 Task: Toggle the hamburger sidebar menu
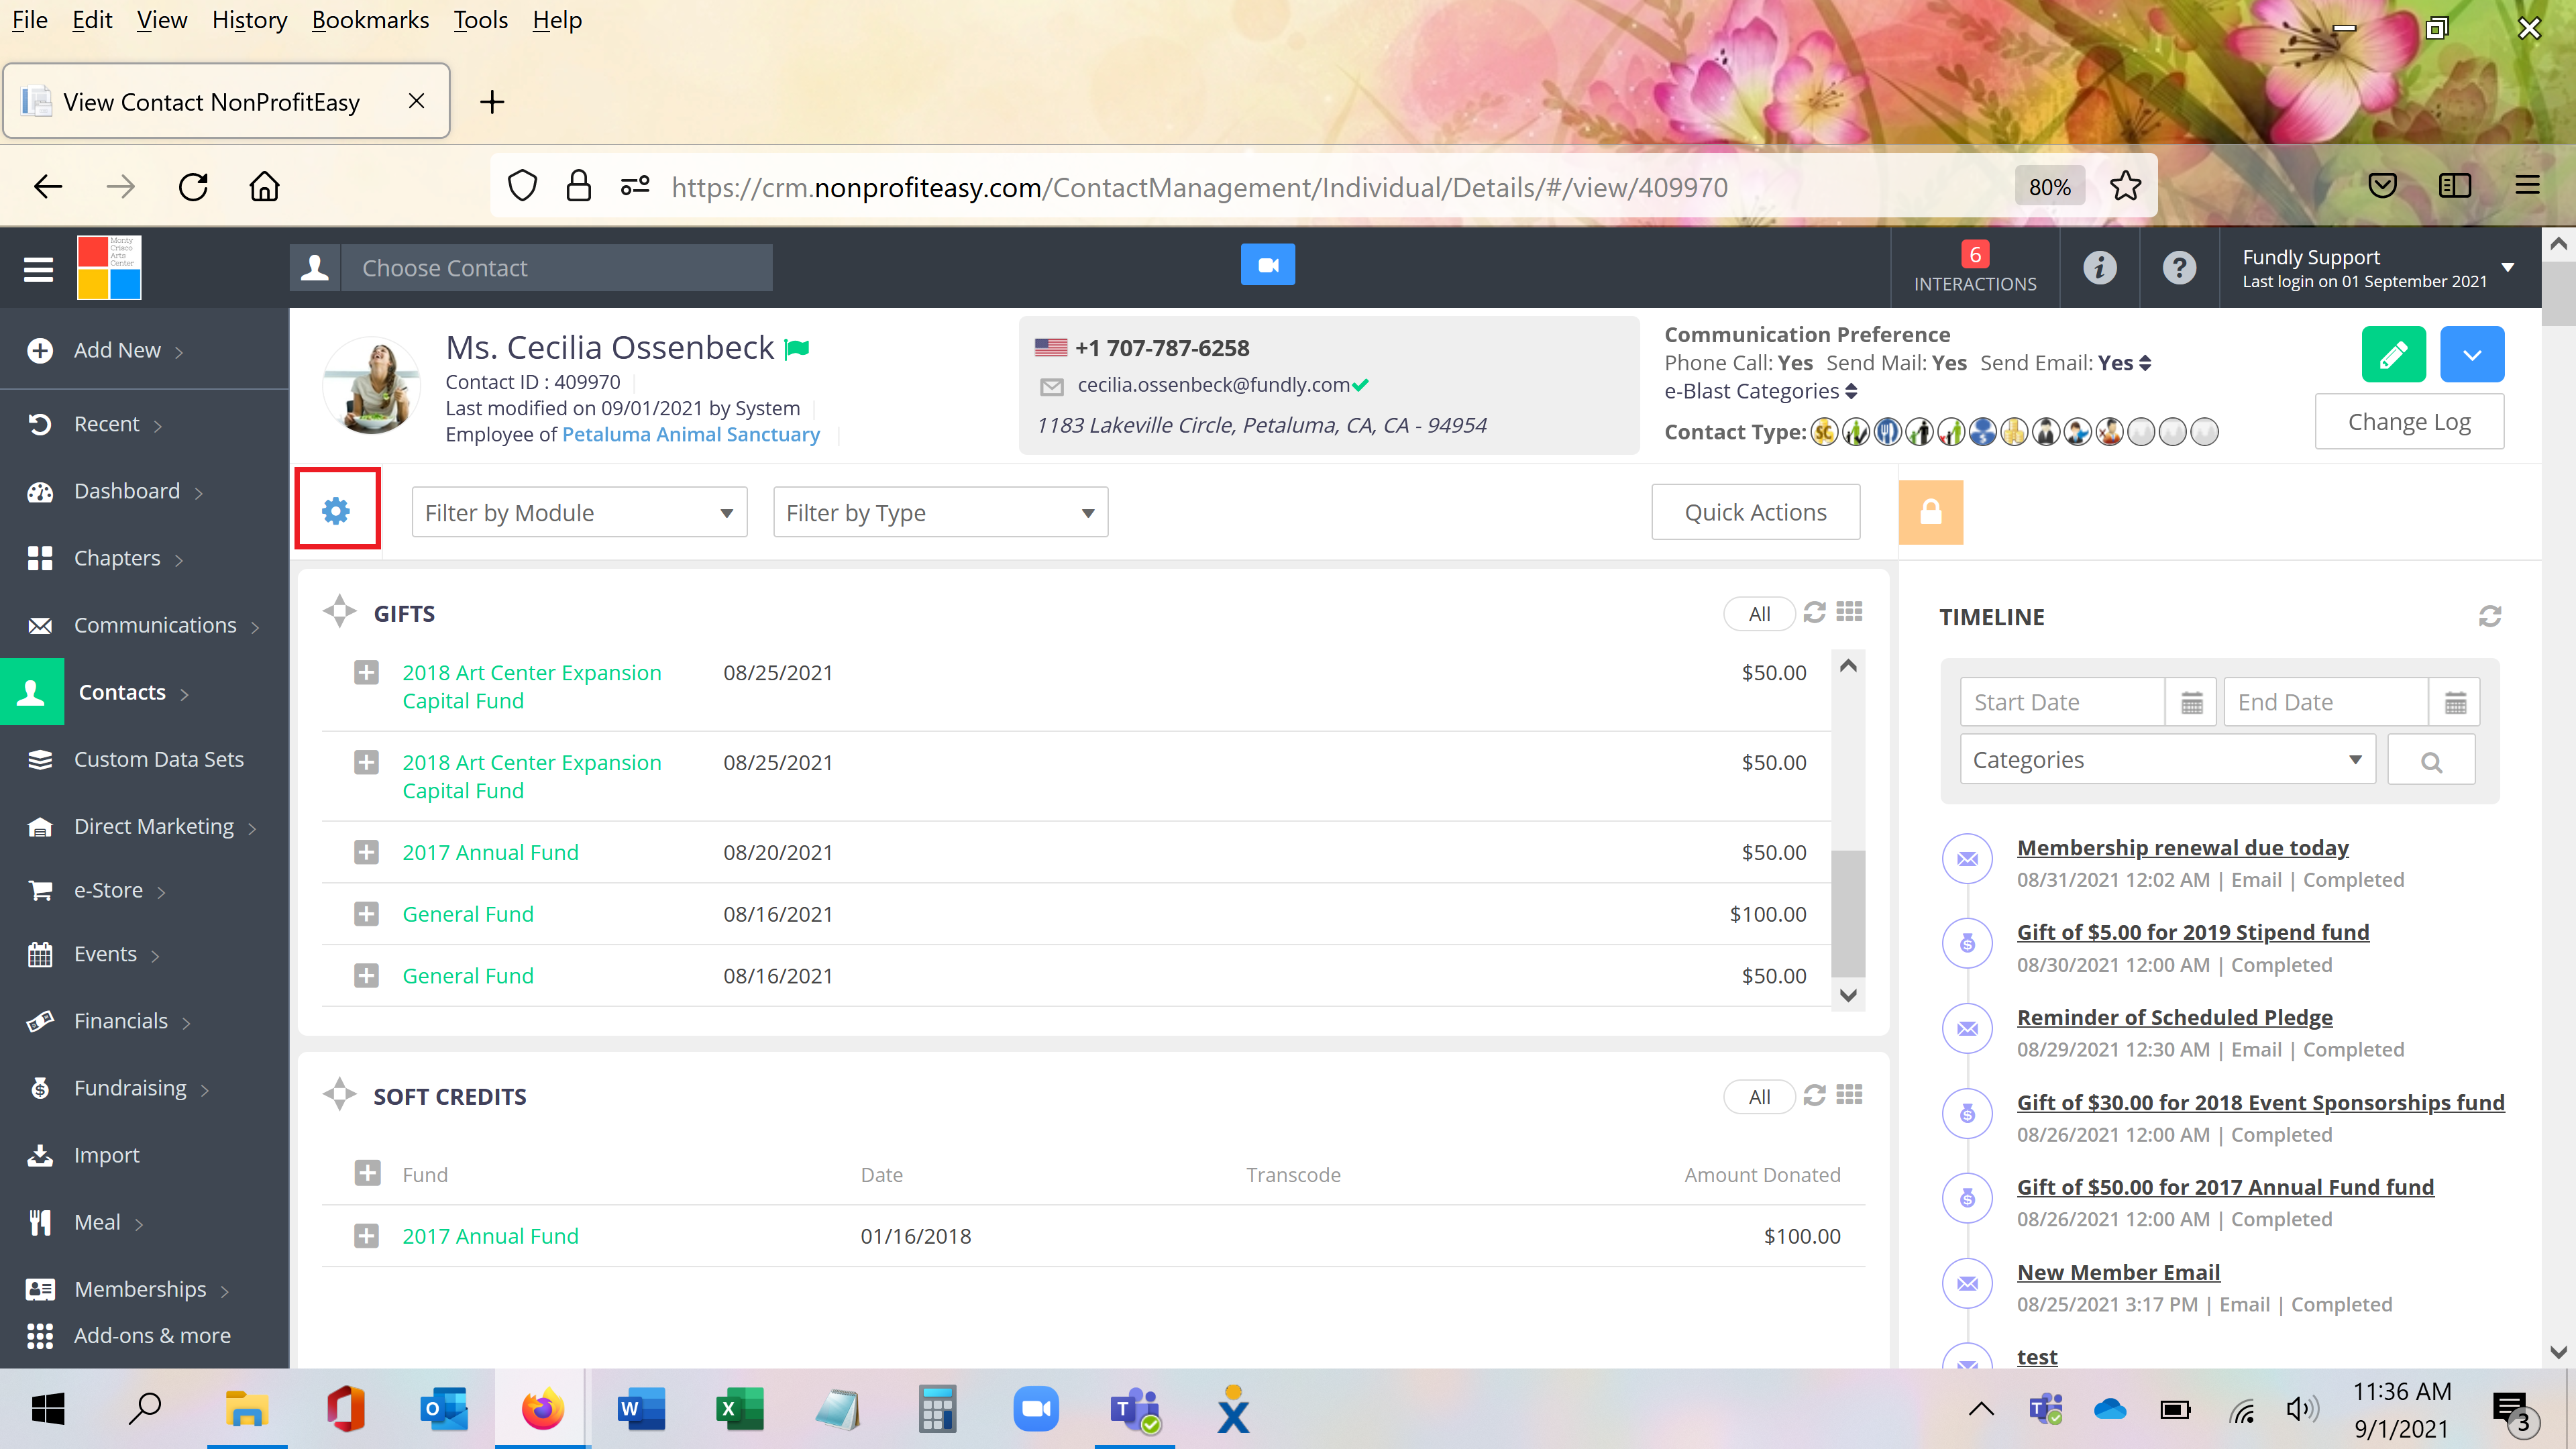coord(38,268)
